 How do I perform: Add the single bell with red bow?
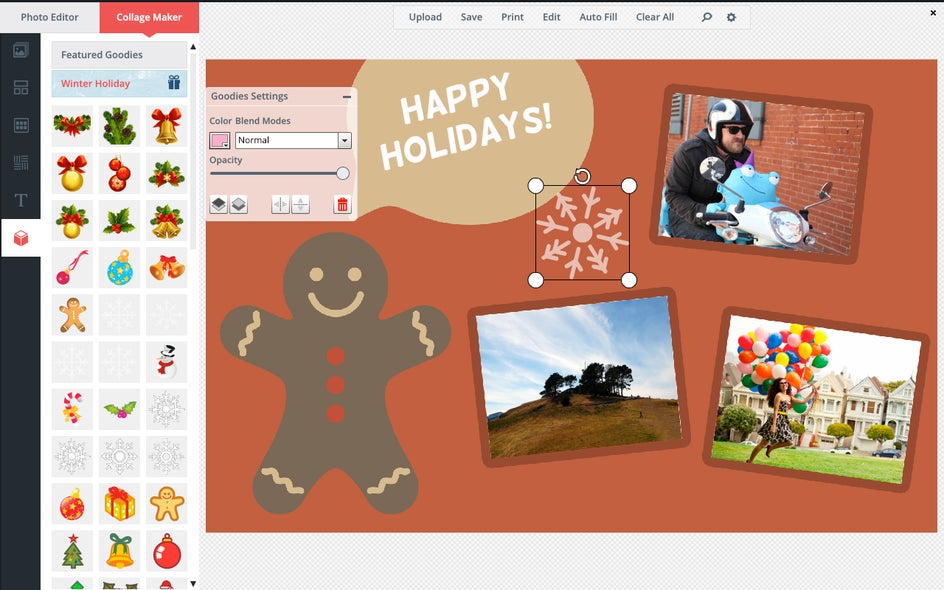pos(166,125)
